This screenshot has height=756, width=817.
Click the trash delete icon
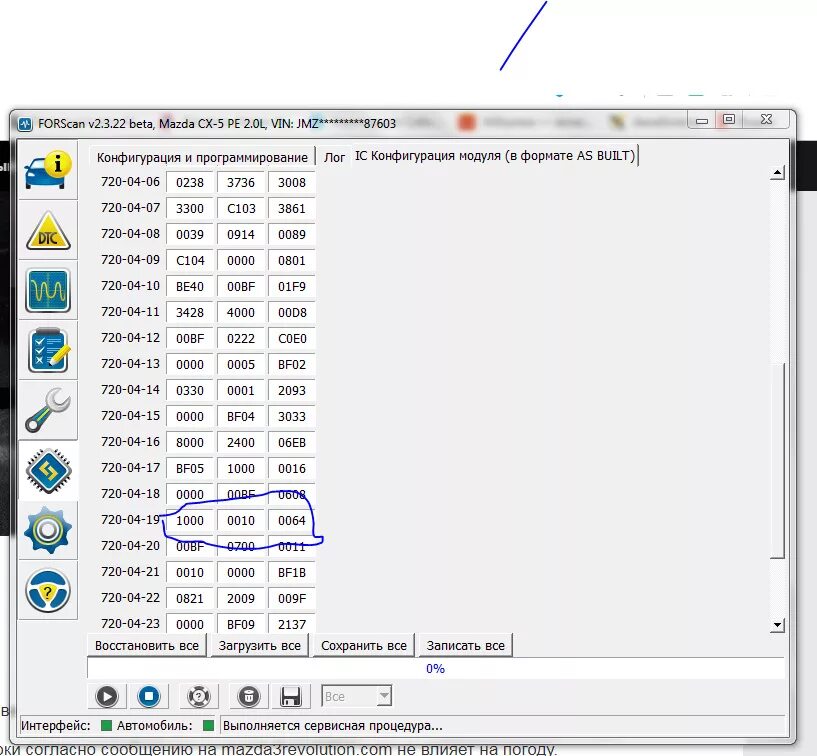click(249, 697)
